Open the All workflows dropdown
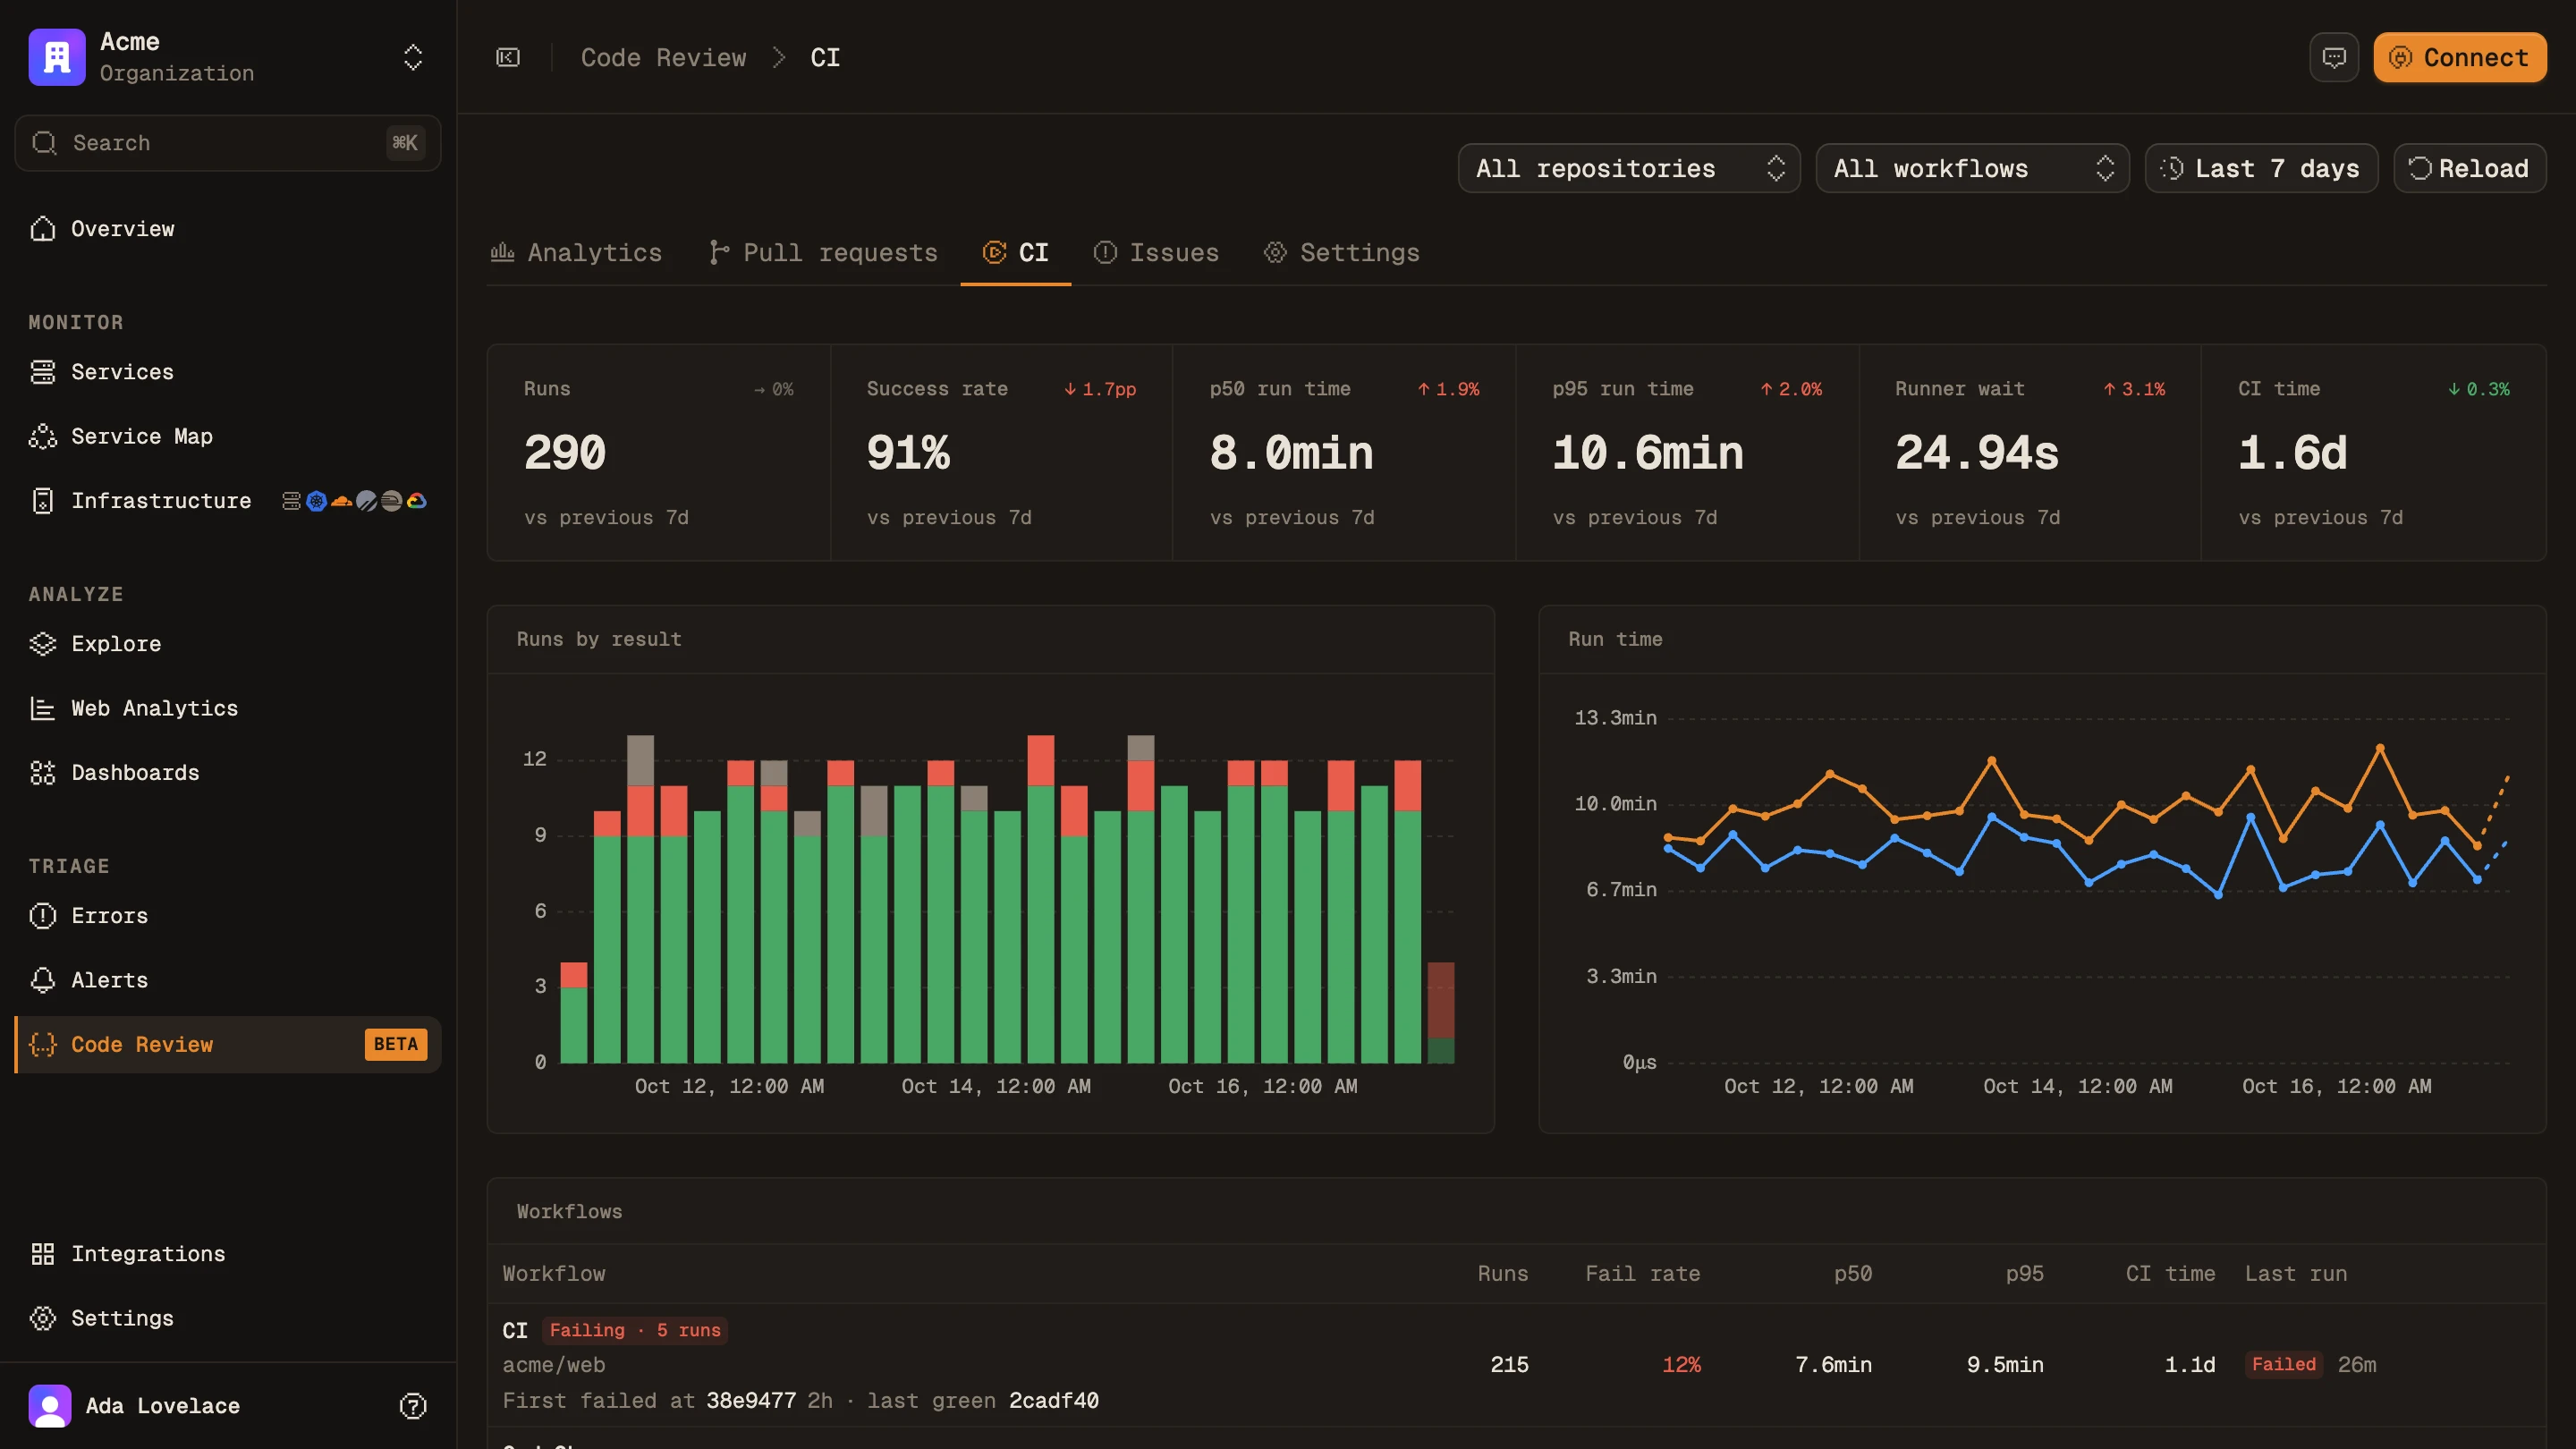 [x=1972, y=168]
